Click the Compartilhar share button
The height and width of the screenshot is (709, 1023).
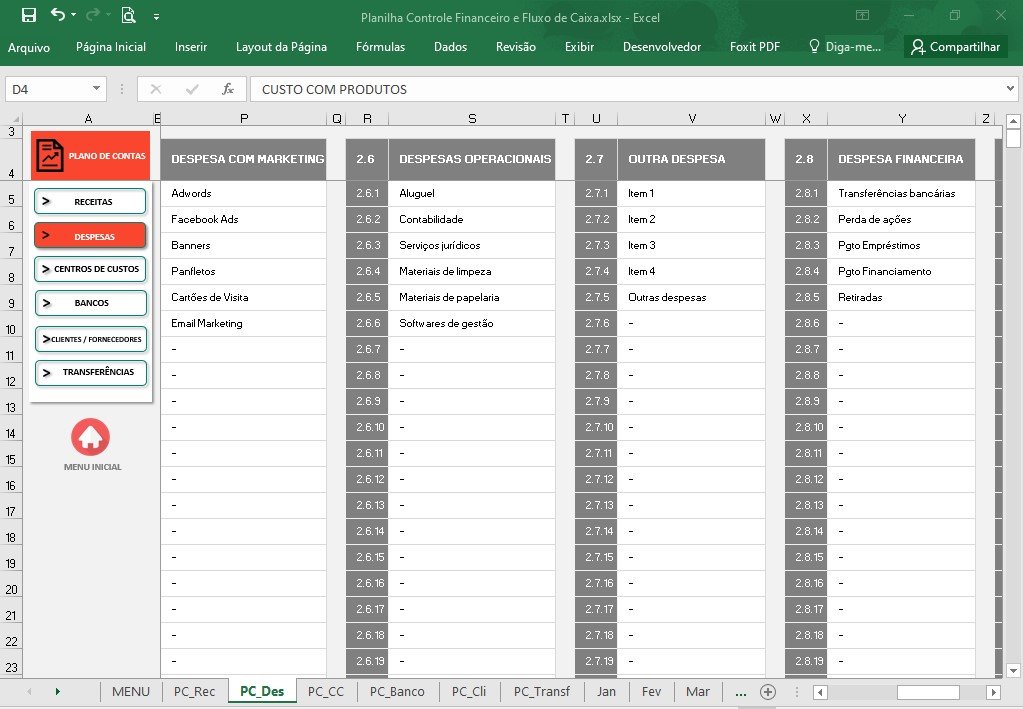956,47
